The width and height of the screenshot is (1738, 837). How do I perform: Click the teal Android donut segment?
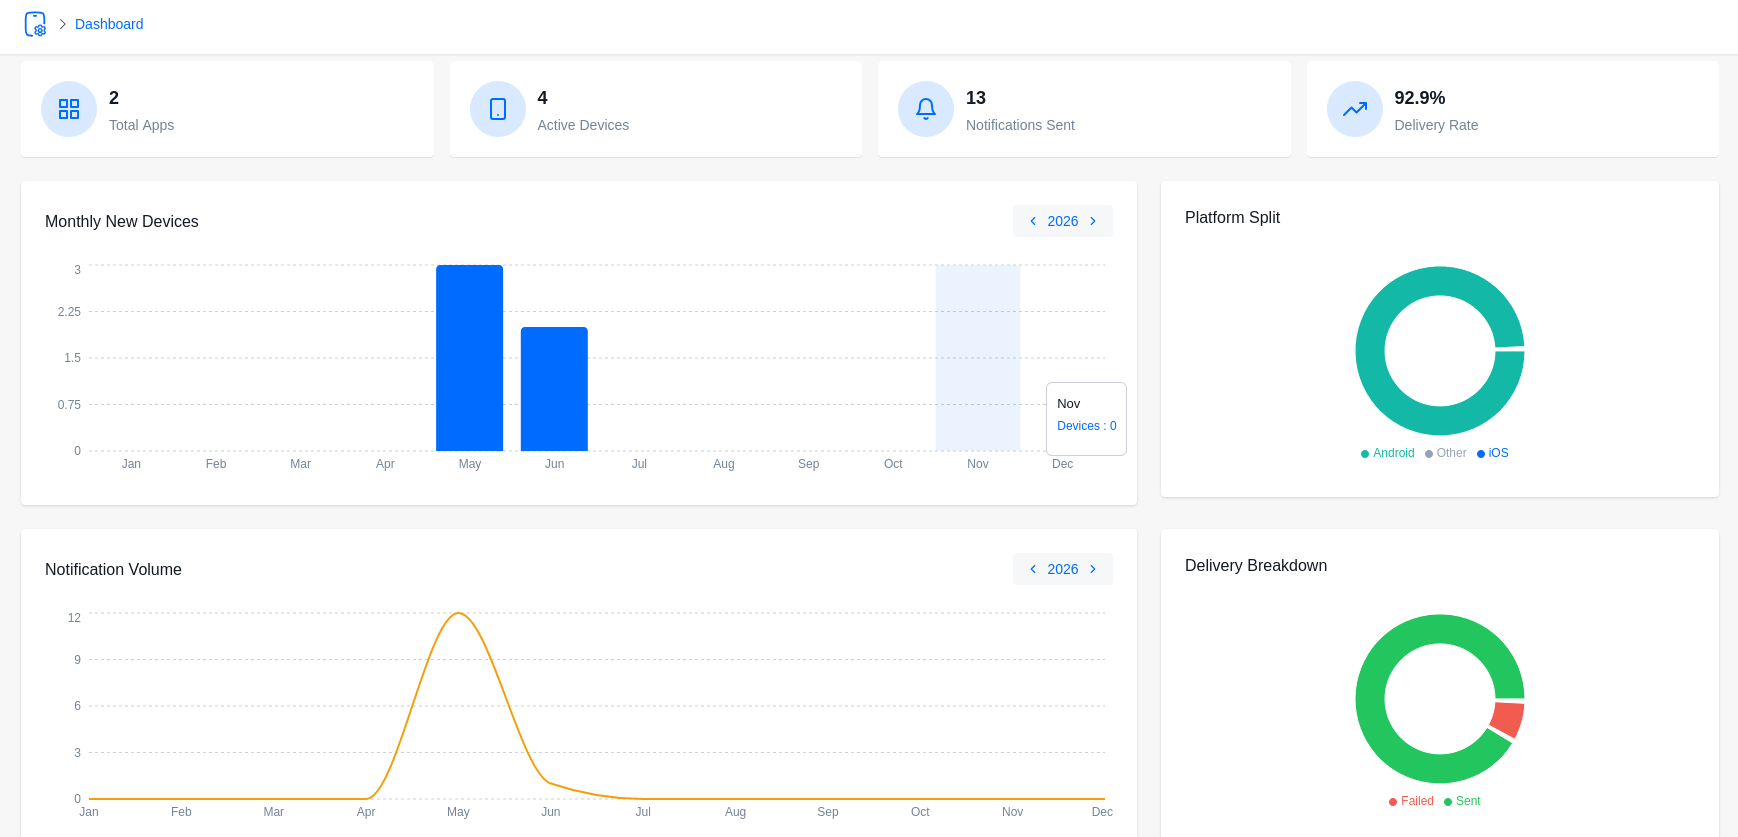[x=1370, y=351]
